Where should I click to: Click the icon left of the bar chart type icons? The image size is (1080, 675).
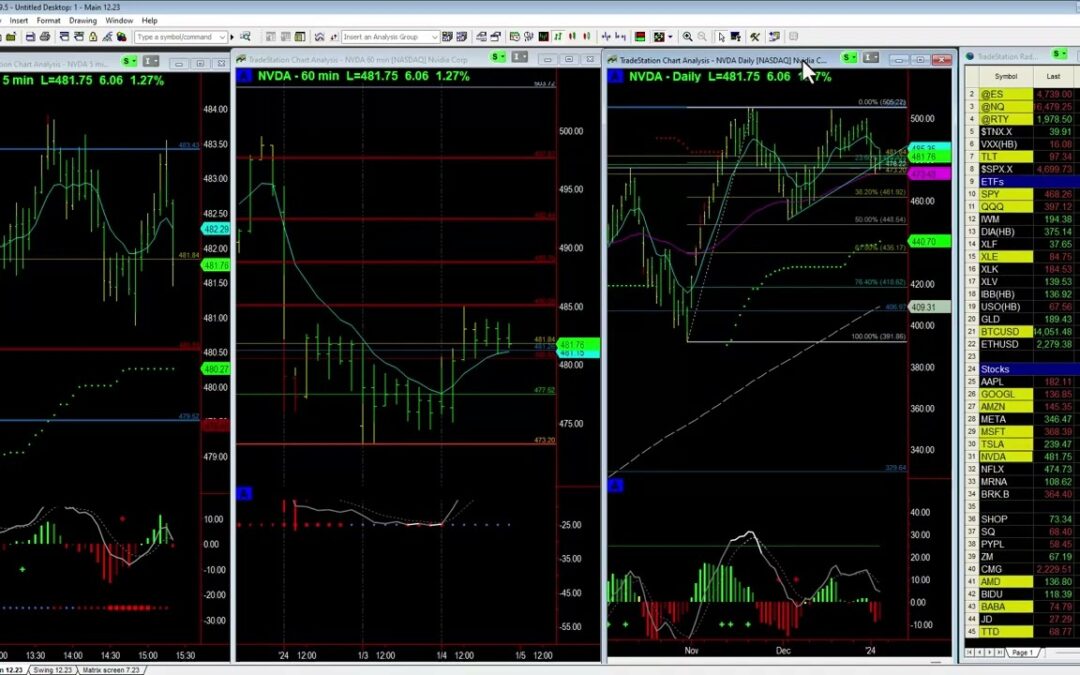(x=529, y=37)
